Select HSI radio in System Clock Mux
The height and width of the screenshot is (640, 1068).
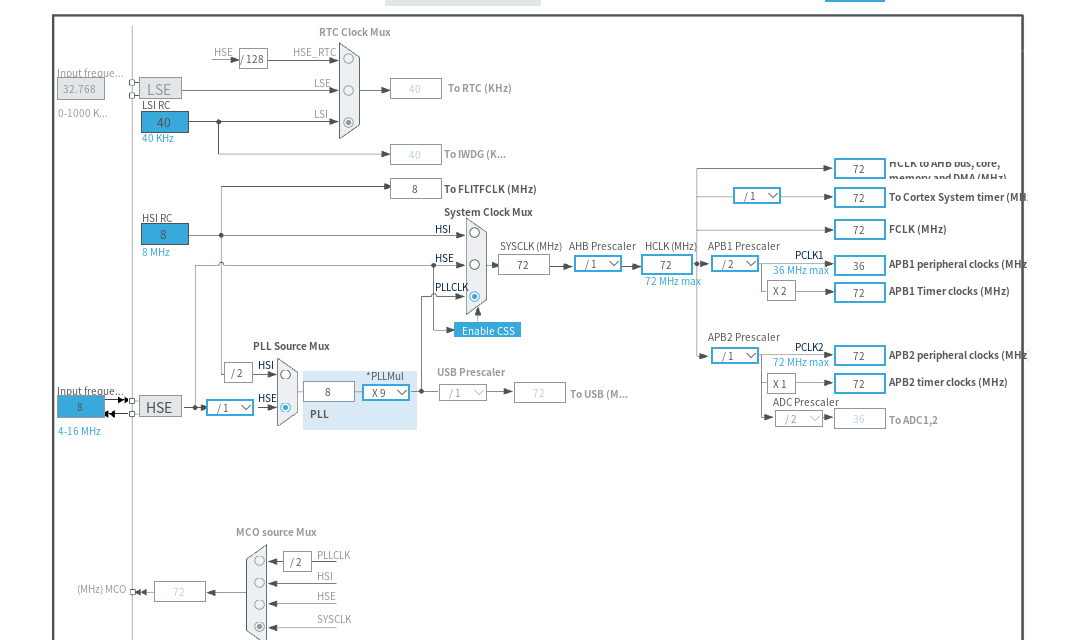[x=475, y=233]
